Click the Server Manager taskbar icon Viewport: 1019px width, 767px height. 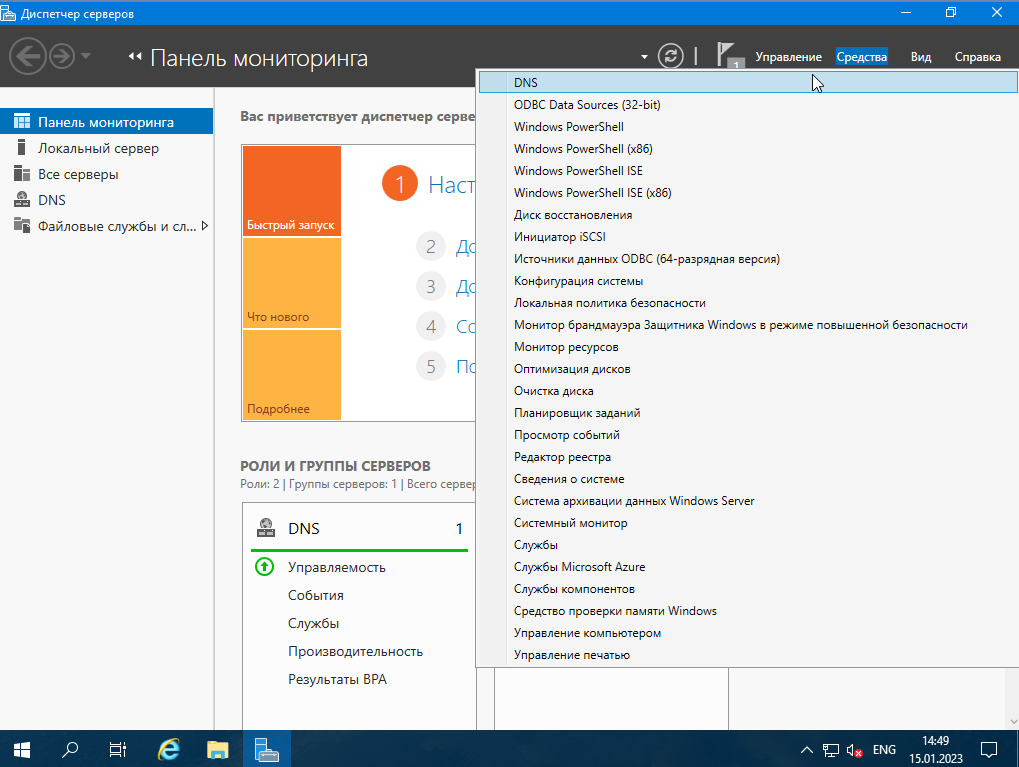click(266, 749)
